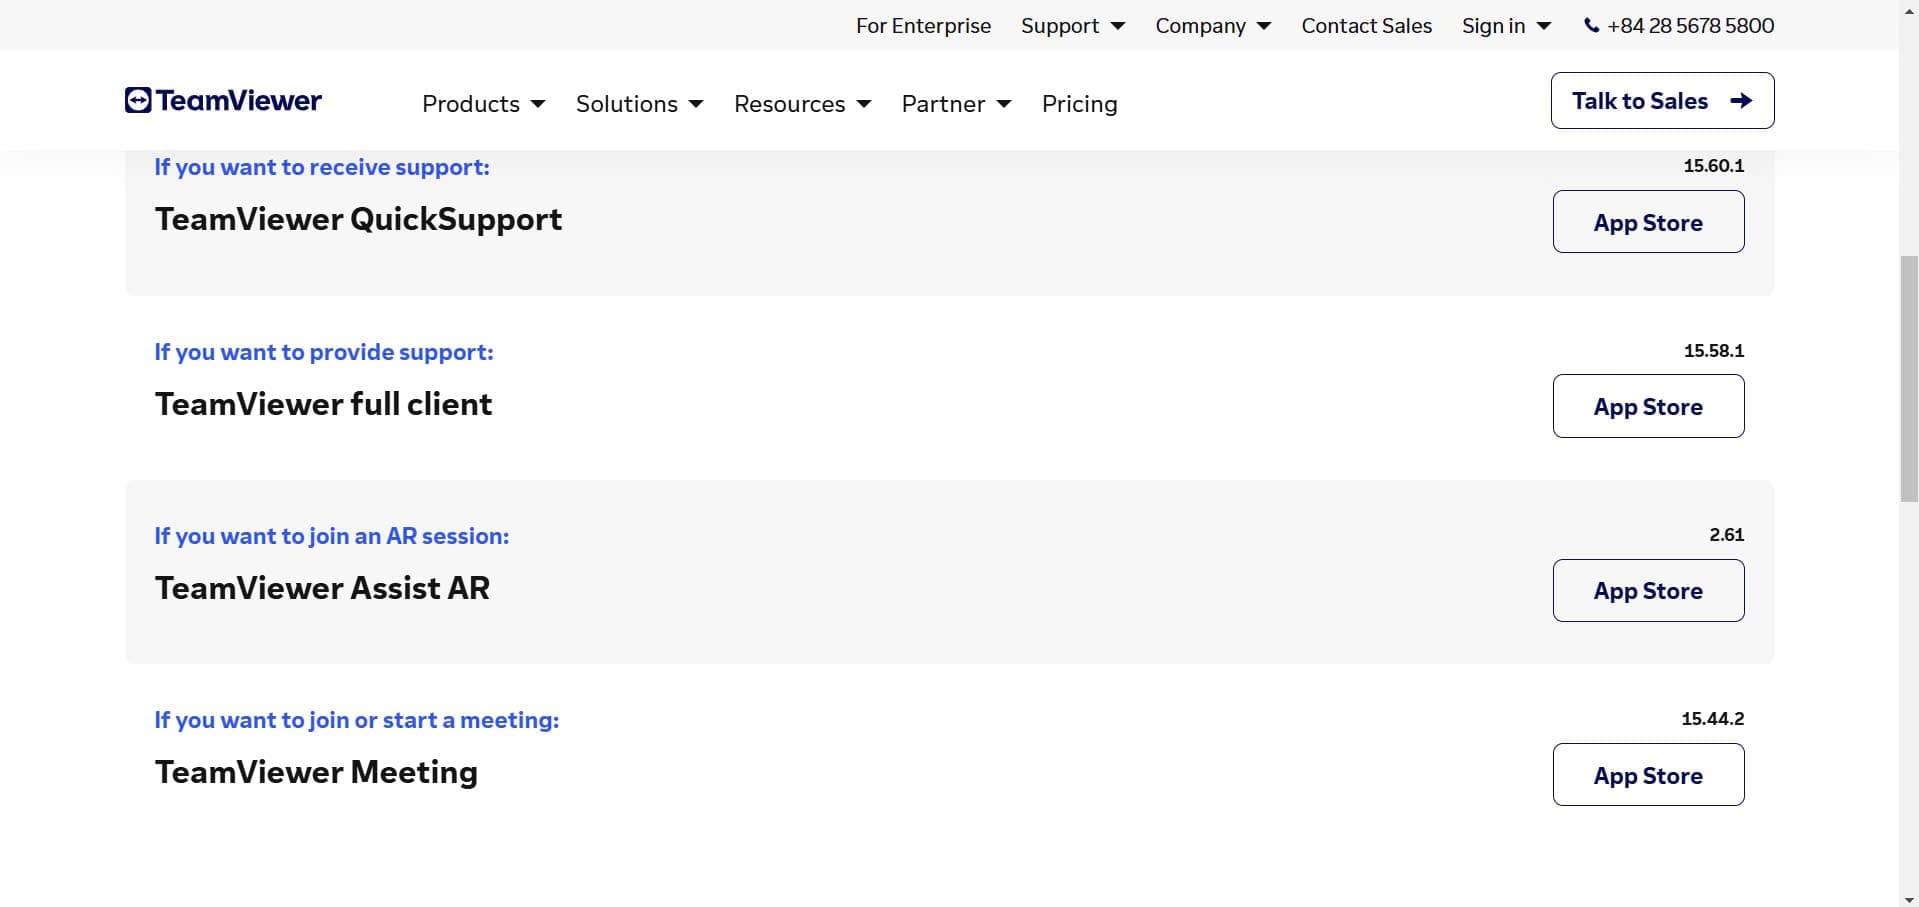Expand the Resources menu
Image resolution: width=1919 pixels, height=907 pixels.
tap(802, 104)
